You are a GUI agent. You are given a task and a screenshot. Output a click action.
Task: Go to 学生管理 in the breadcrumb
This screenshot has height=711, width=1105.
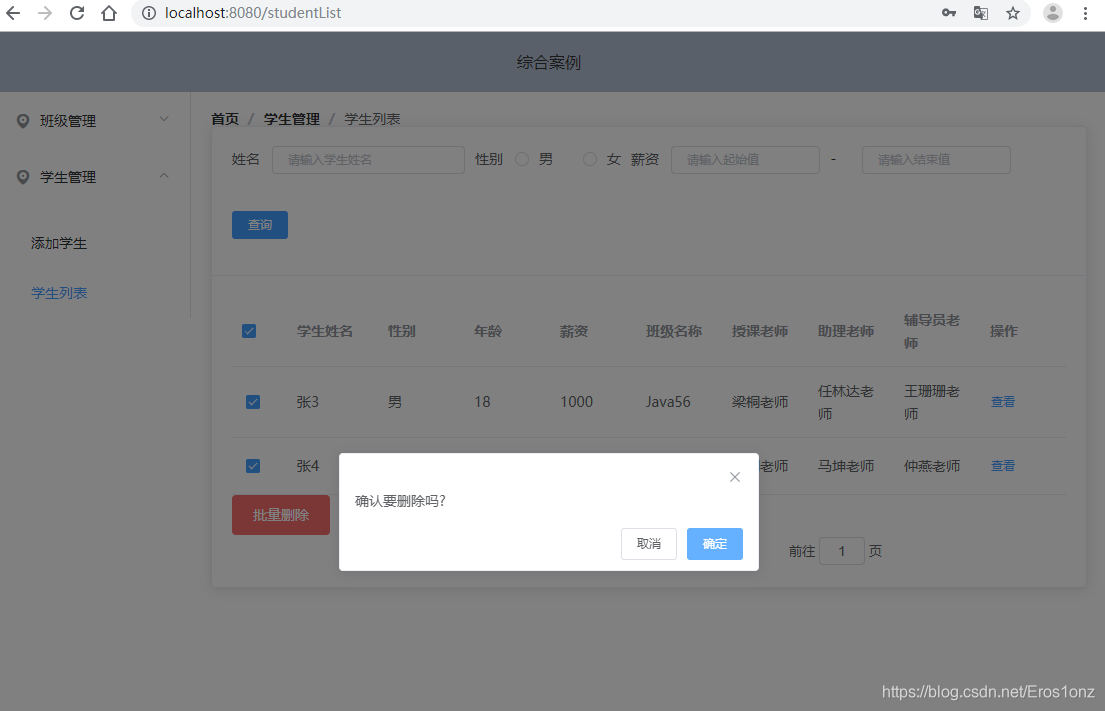pyautogui.click(x=292, y=119)
